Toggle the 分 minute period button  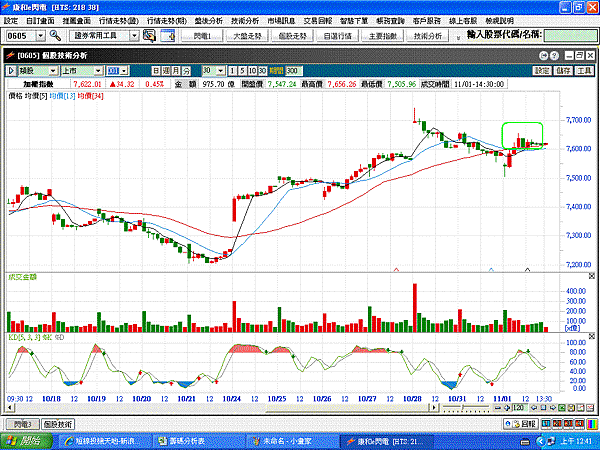point(186,71)
